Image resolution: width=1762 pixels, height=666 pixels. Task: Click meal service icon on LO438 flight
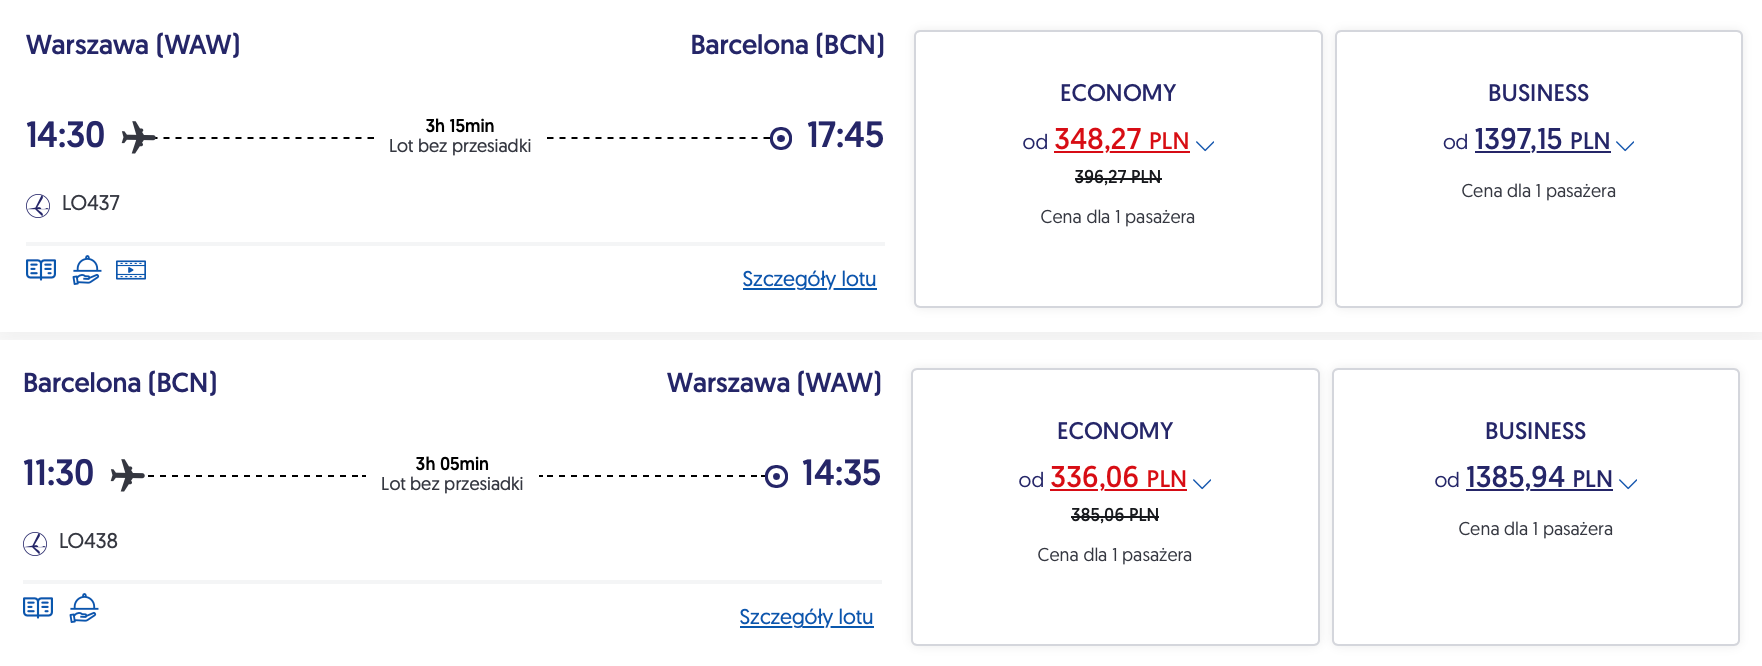(x=84, y=608)
